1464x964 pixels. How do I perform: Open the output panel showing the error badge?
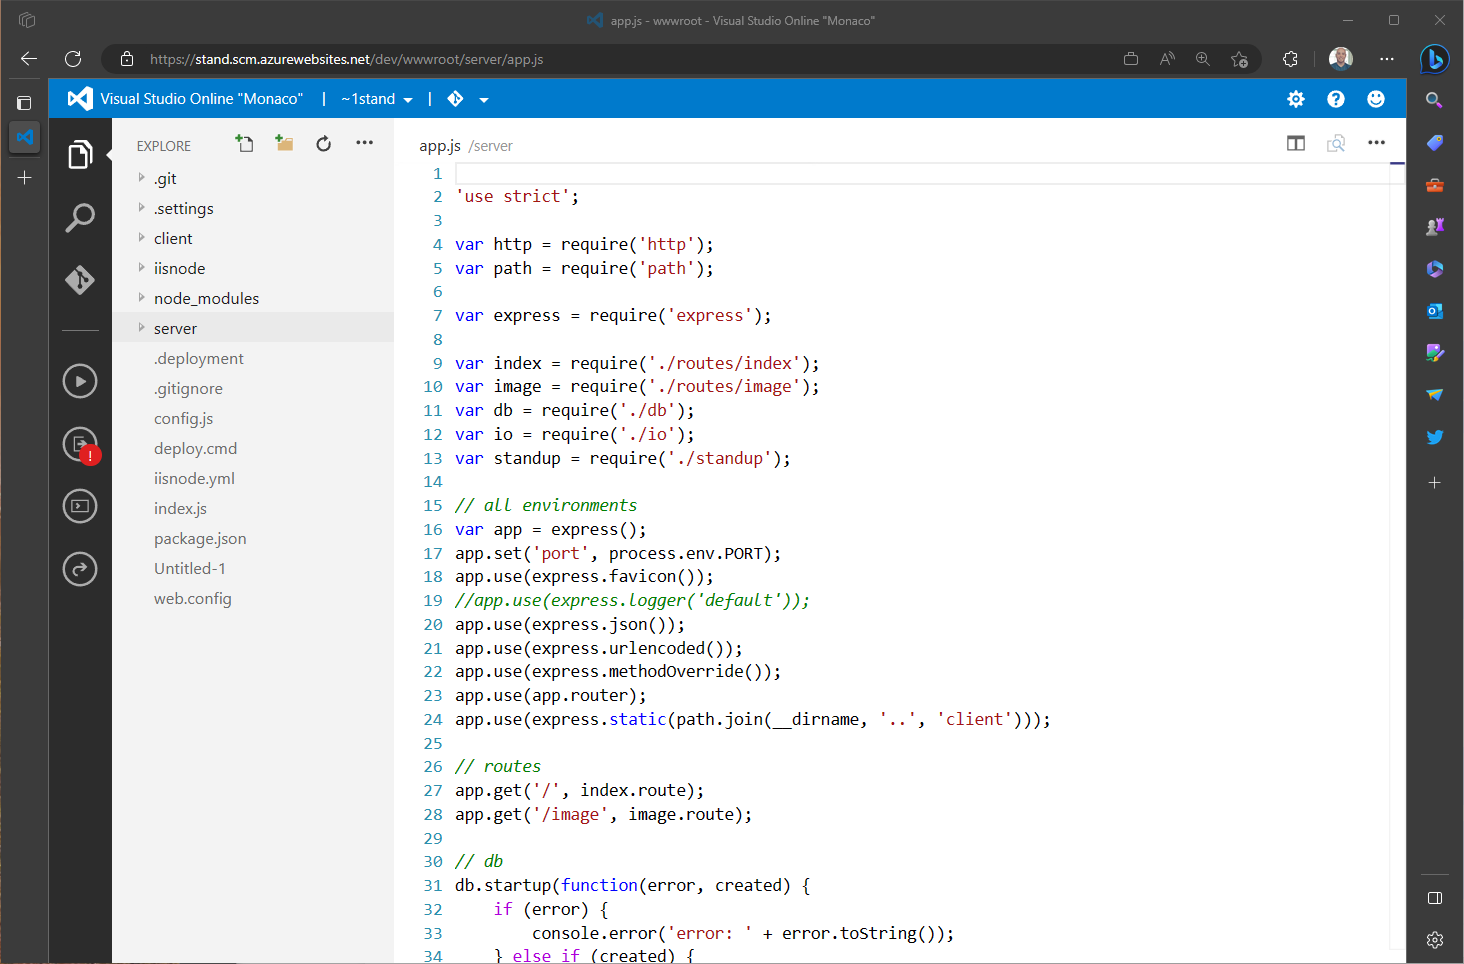pyautogui.click(x=80, y=444)
